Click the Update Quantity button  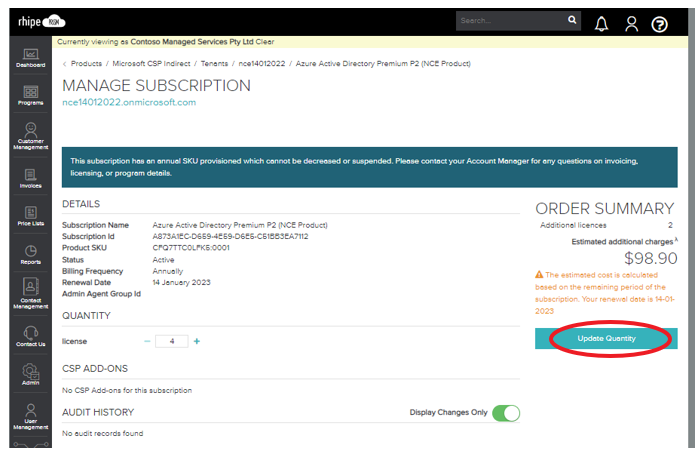606,339
